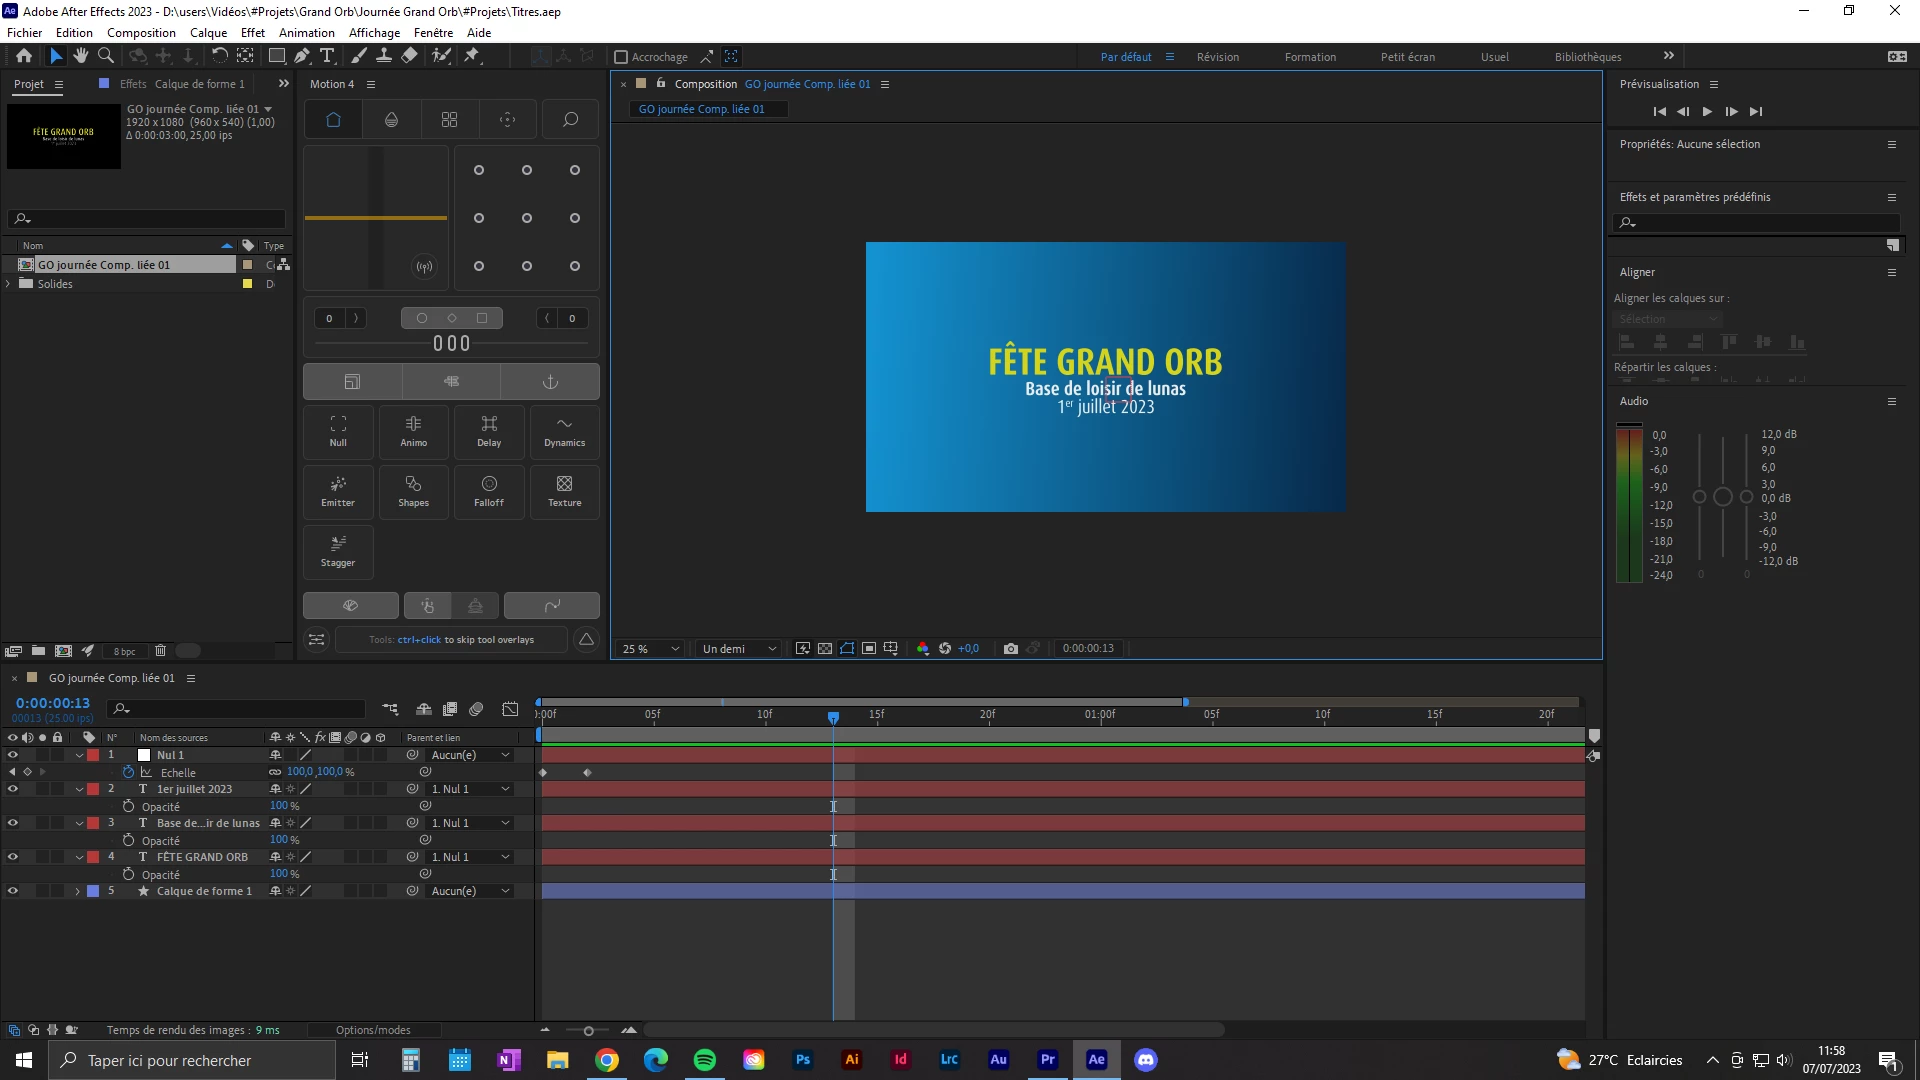Switch to the Formation workspace tab

tap(1310, 57)
